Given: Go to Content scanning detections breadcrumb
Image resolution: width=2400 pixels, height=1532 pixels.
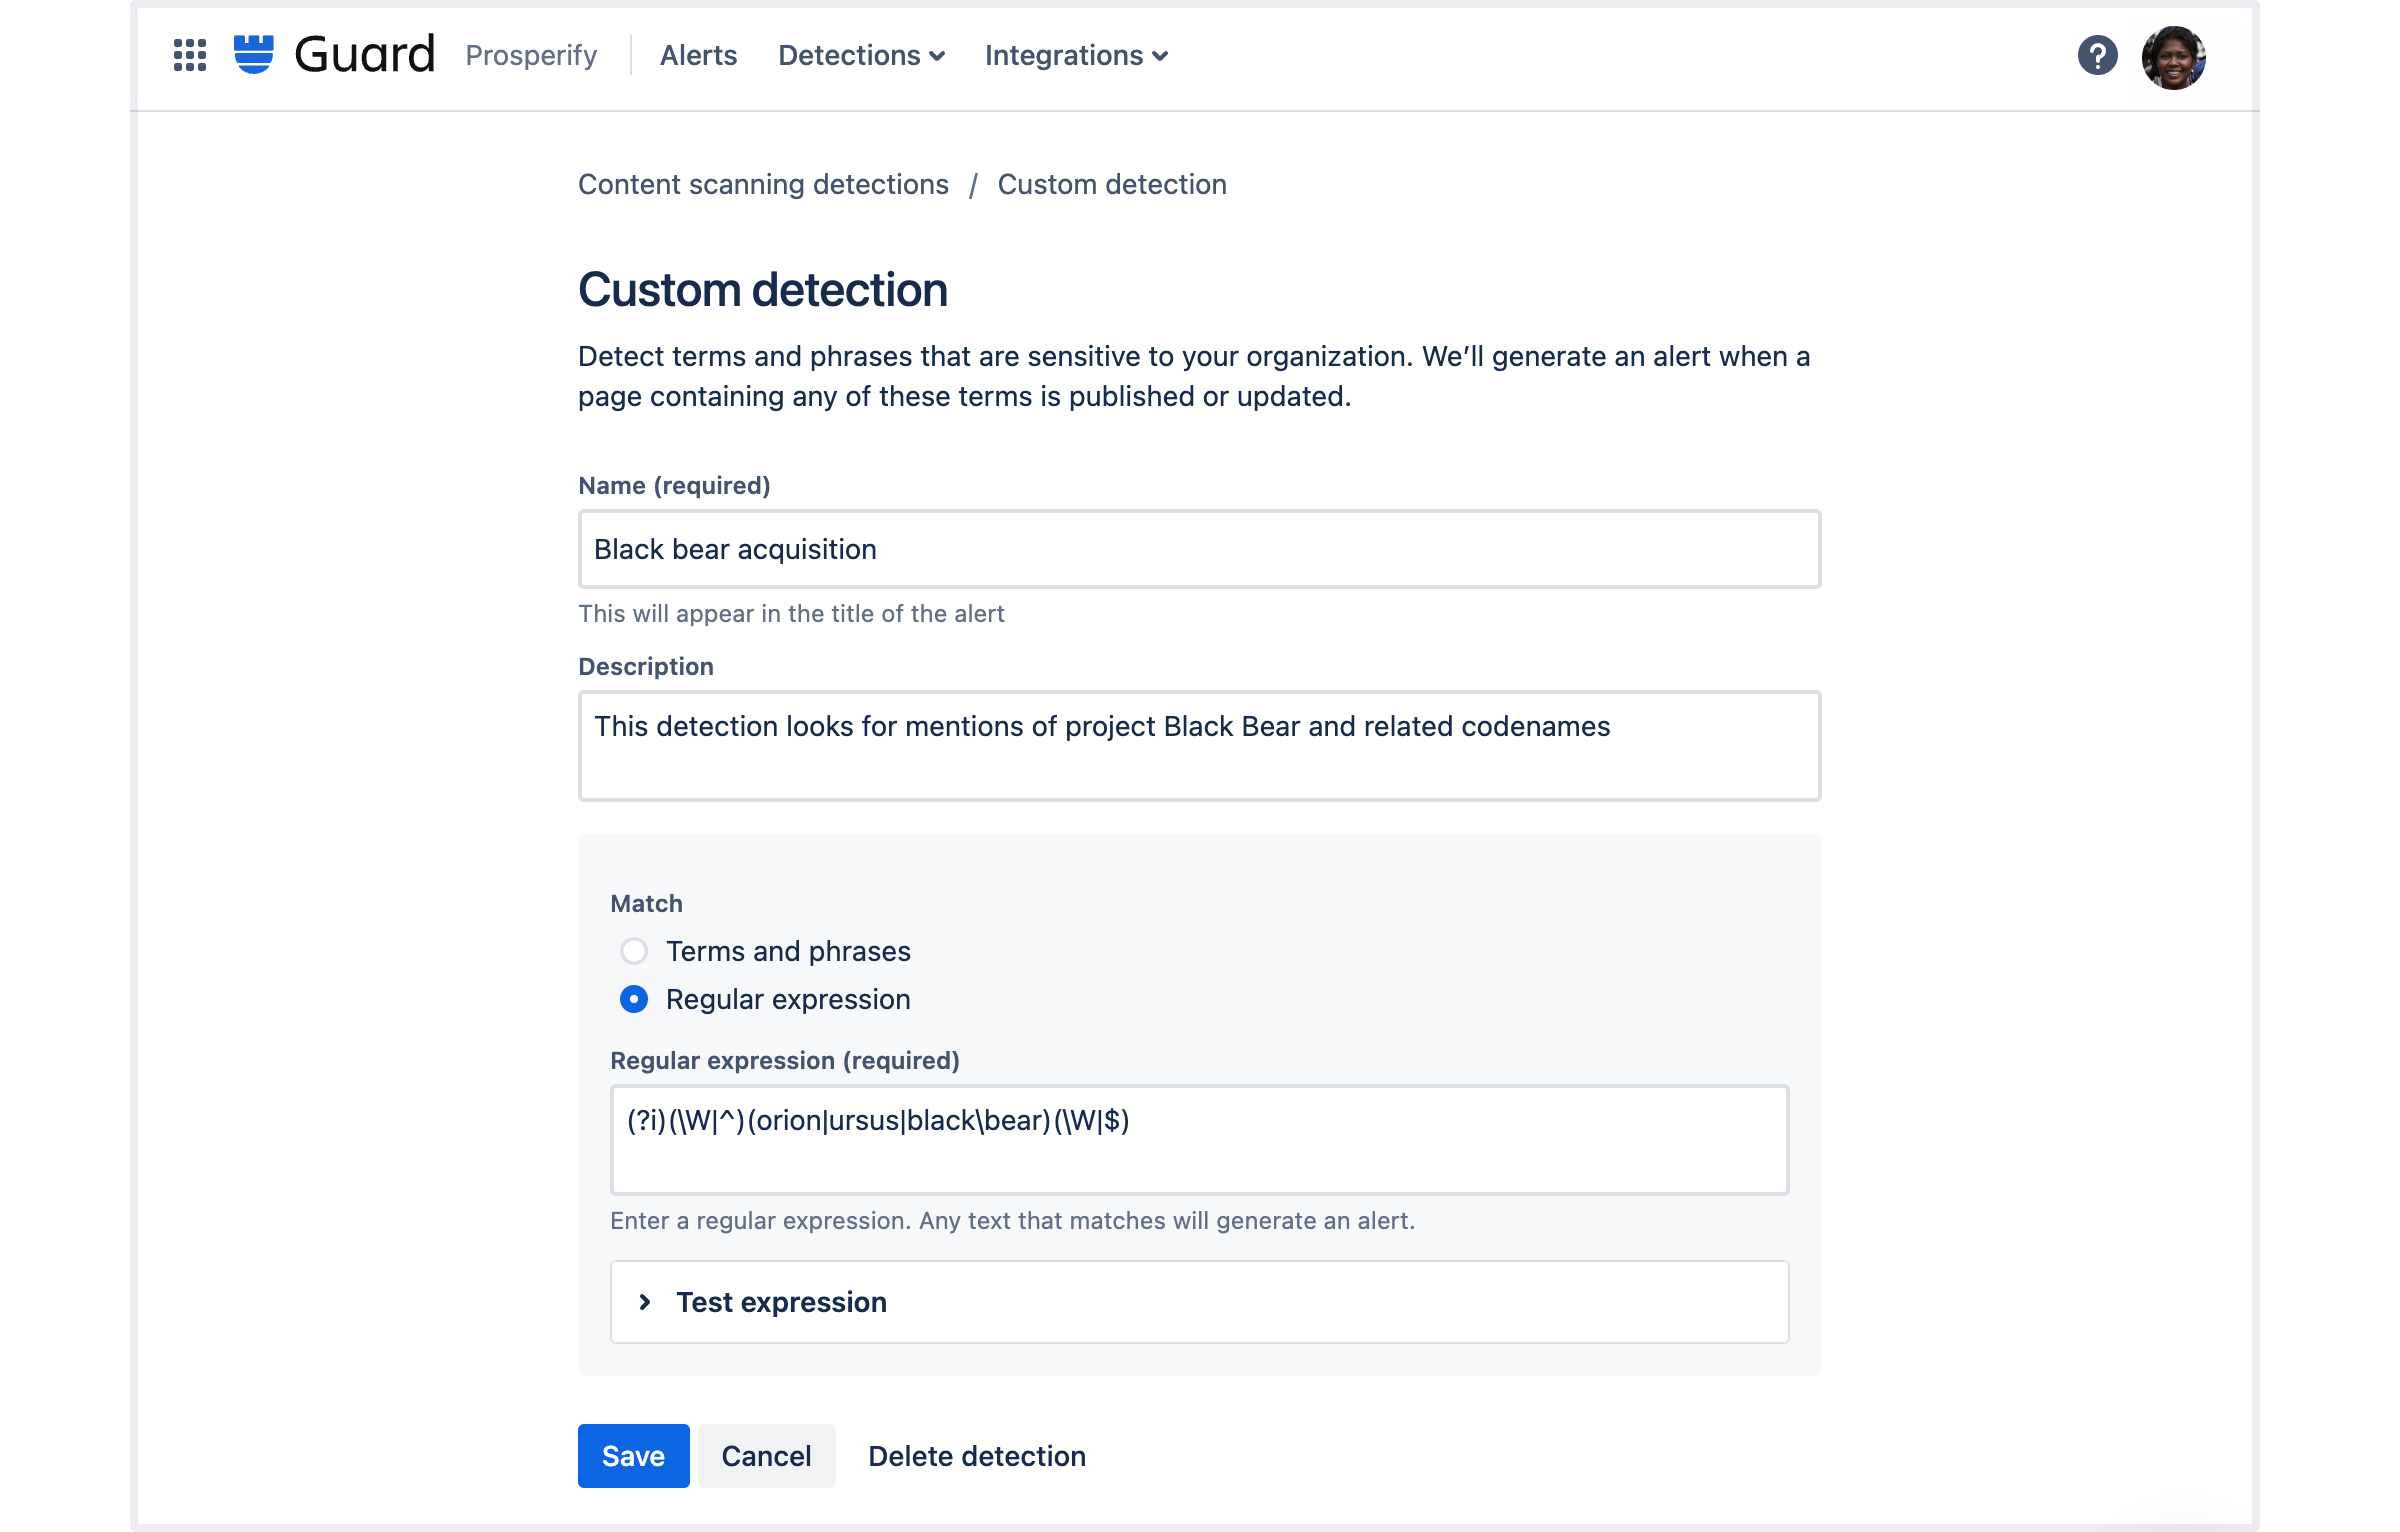Looking at the screenshot, I should click(763, 184).
